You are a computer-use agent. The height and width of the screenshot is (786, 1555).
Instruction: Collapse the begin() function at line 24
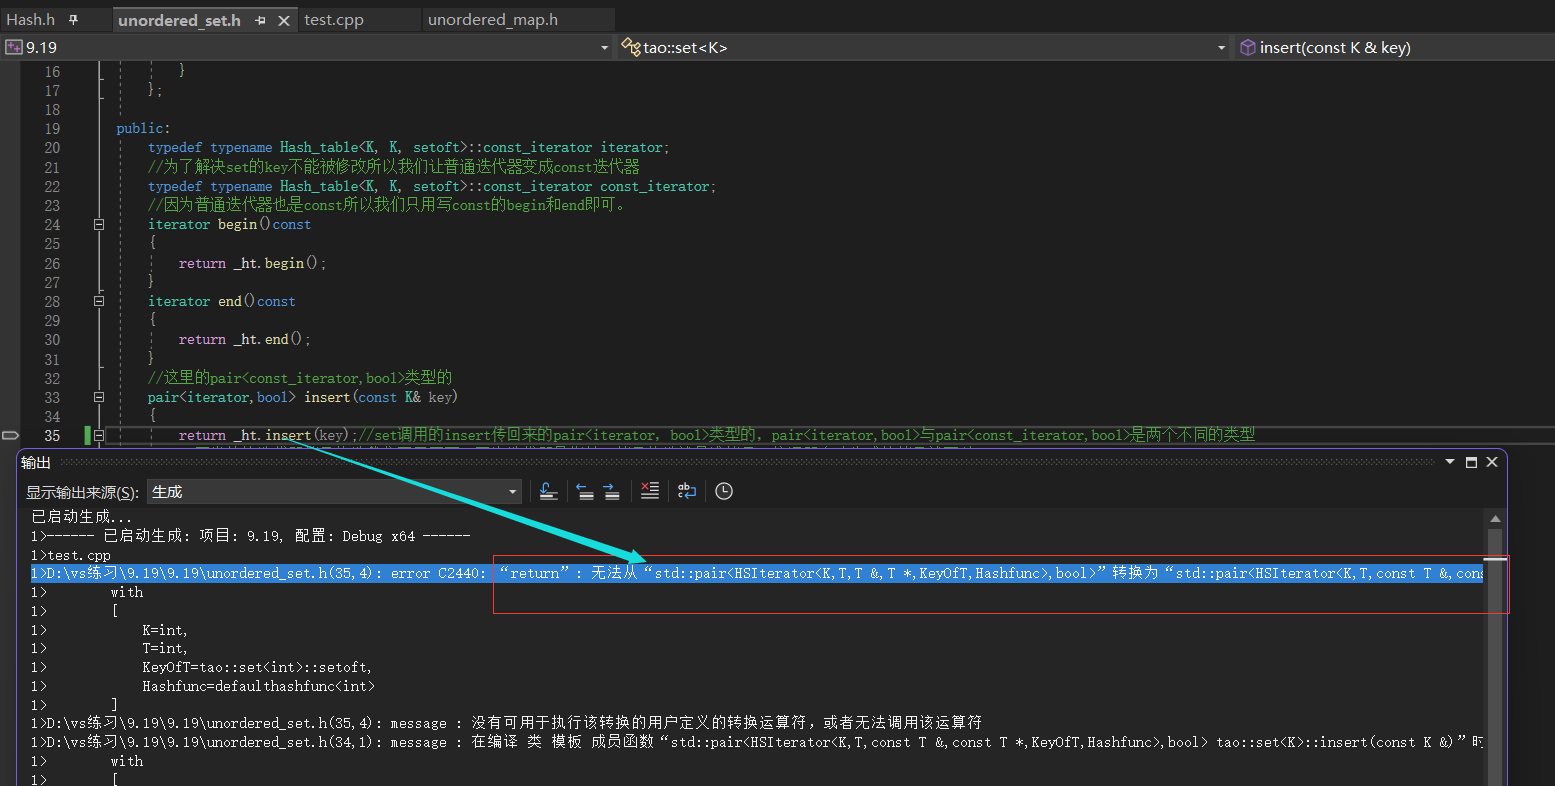[x=99, y=225]
